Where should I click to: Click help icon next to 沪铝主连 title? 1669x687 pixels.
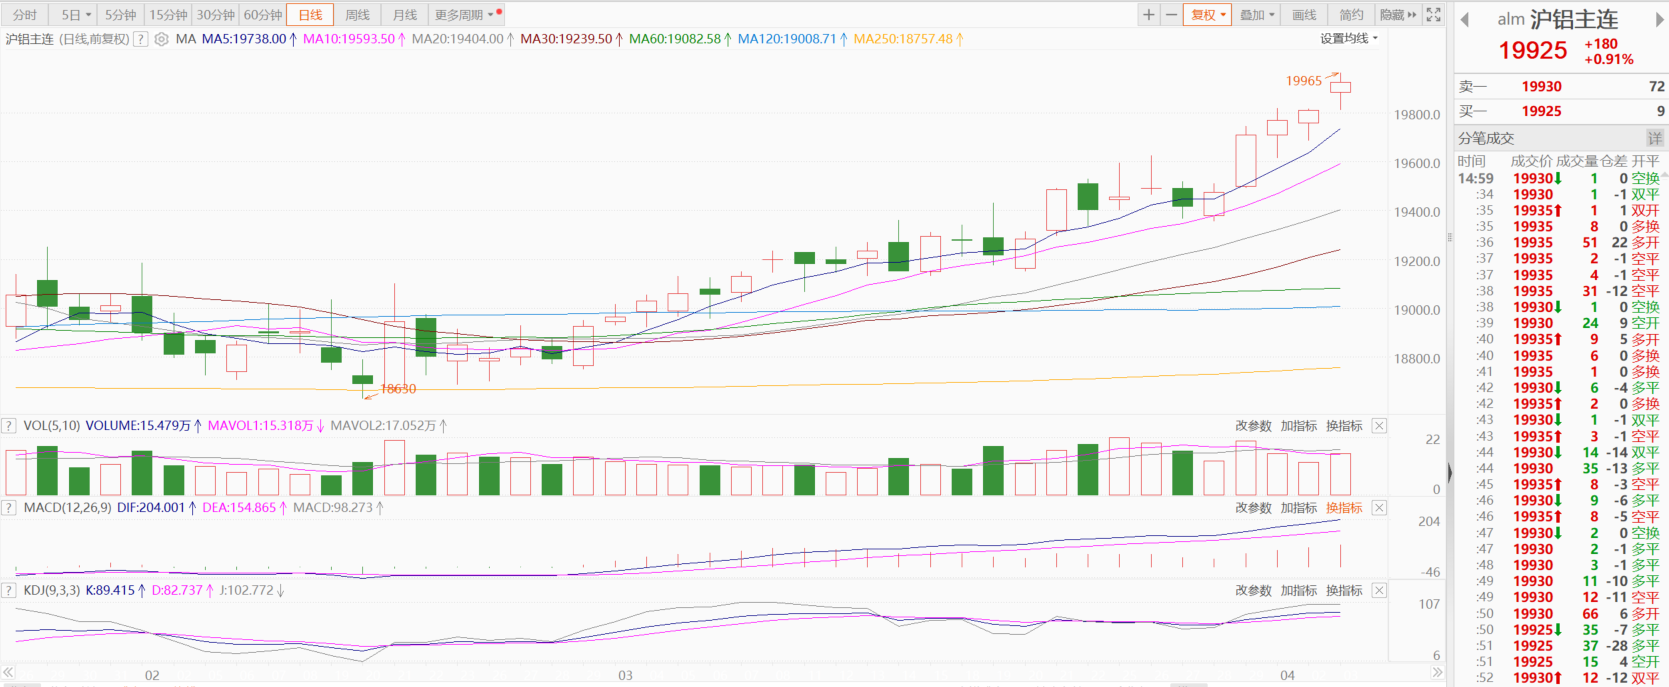click(141, 39)
